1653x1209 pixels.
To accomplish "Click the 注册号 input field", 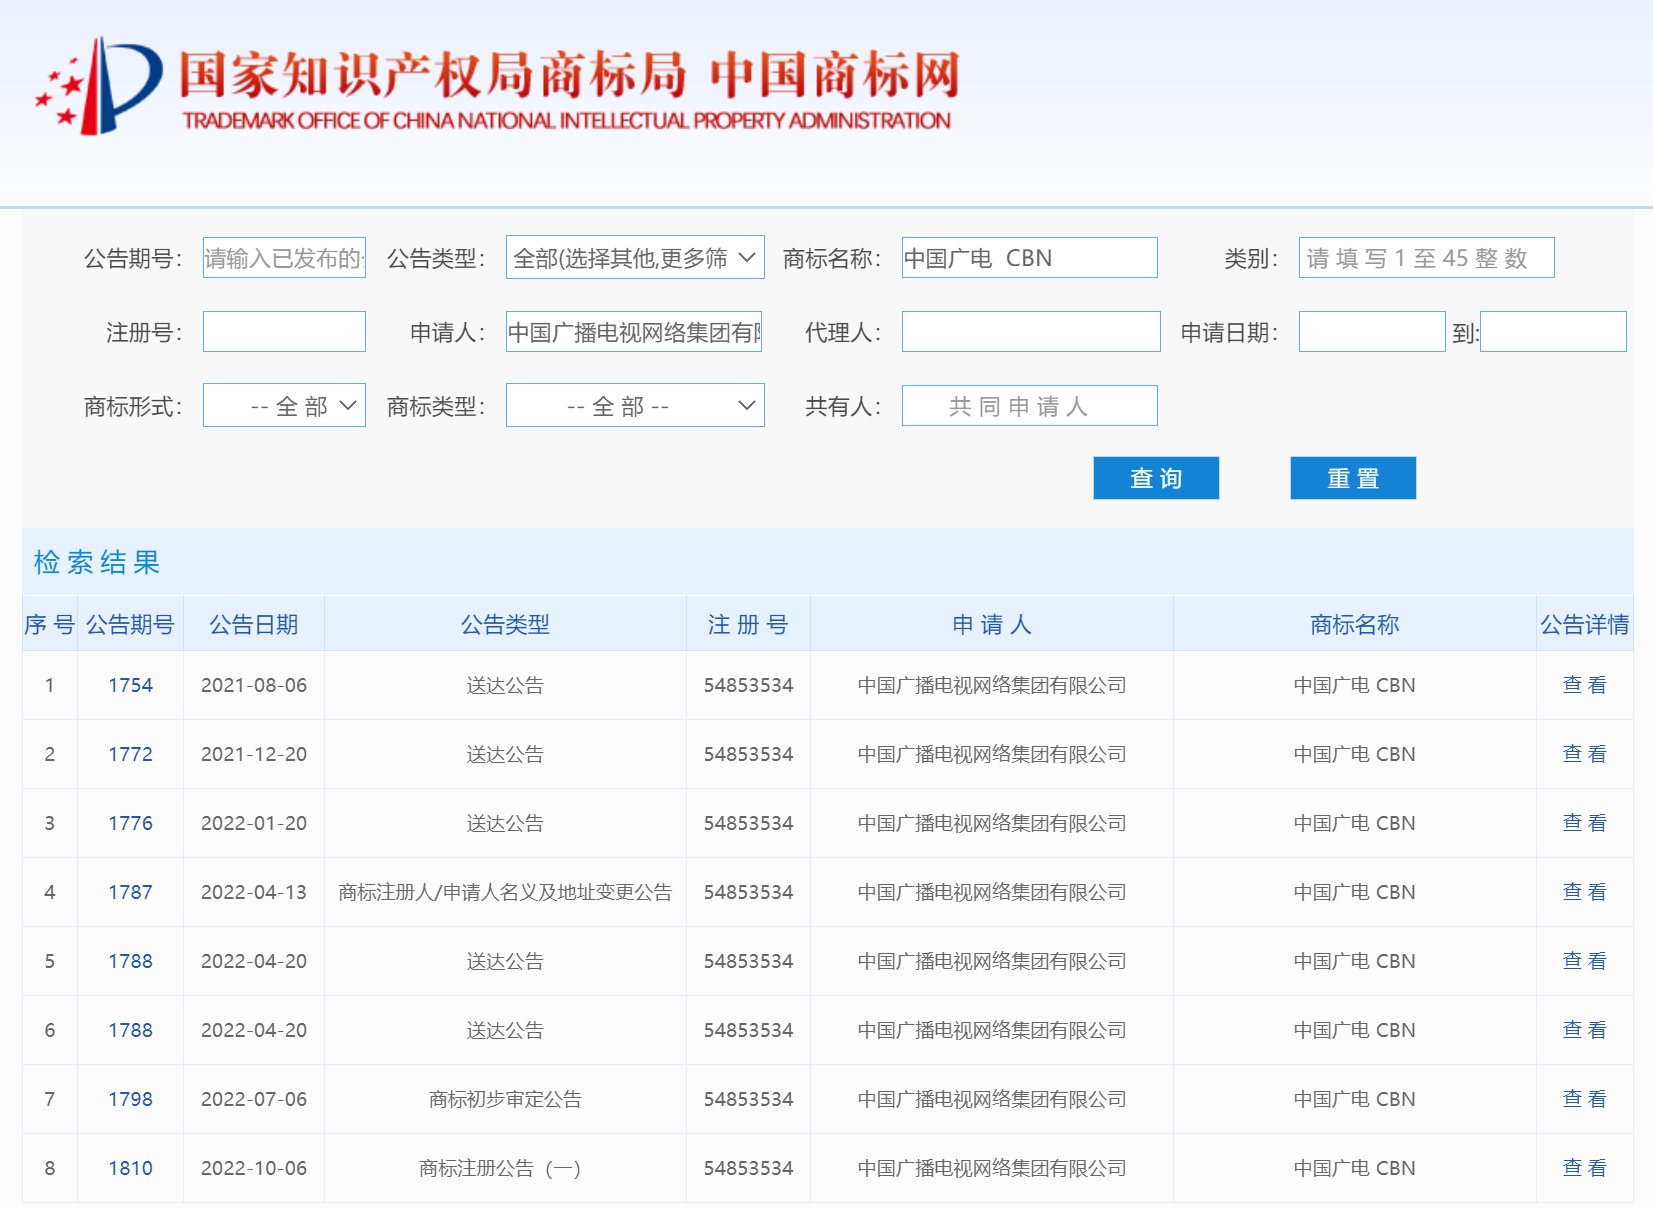I will (x=284, y=332).
